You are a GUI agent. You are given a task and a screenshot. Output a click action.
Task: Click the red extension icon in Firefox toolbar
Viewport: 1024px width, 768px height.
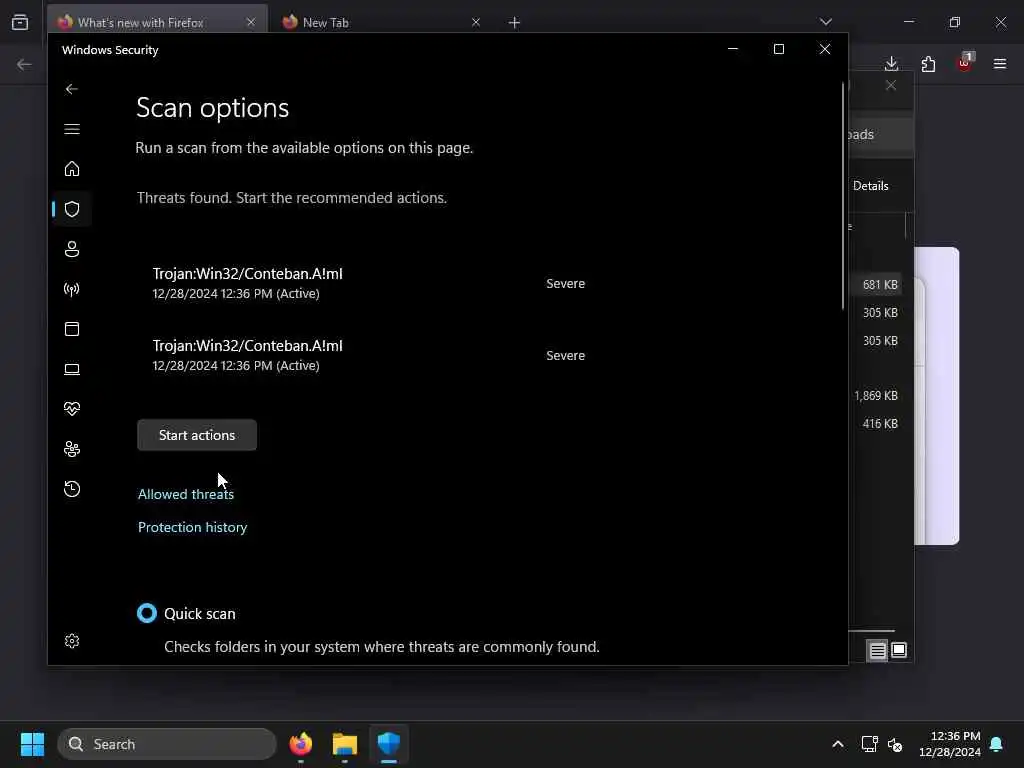pos(964,63)
